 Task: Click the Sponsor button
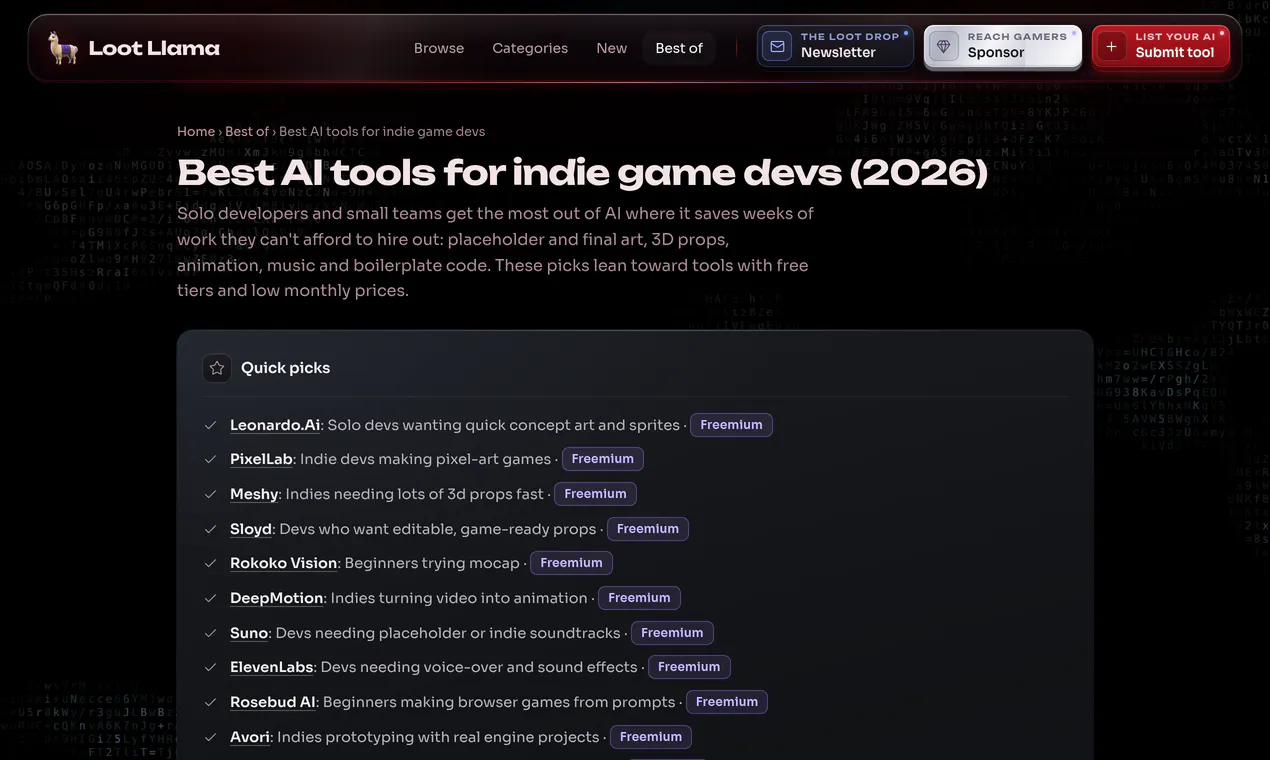[x=1003, y=46]
